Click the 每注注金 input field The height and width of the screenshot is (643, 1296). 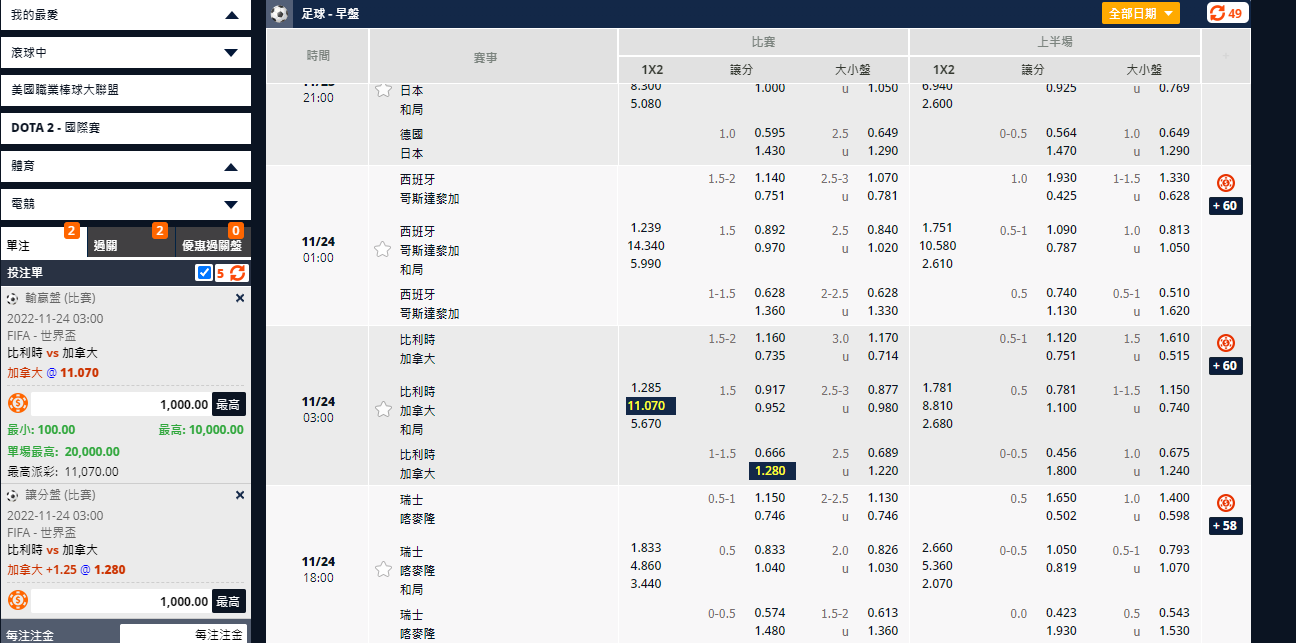183,634
